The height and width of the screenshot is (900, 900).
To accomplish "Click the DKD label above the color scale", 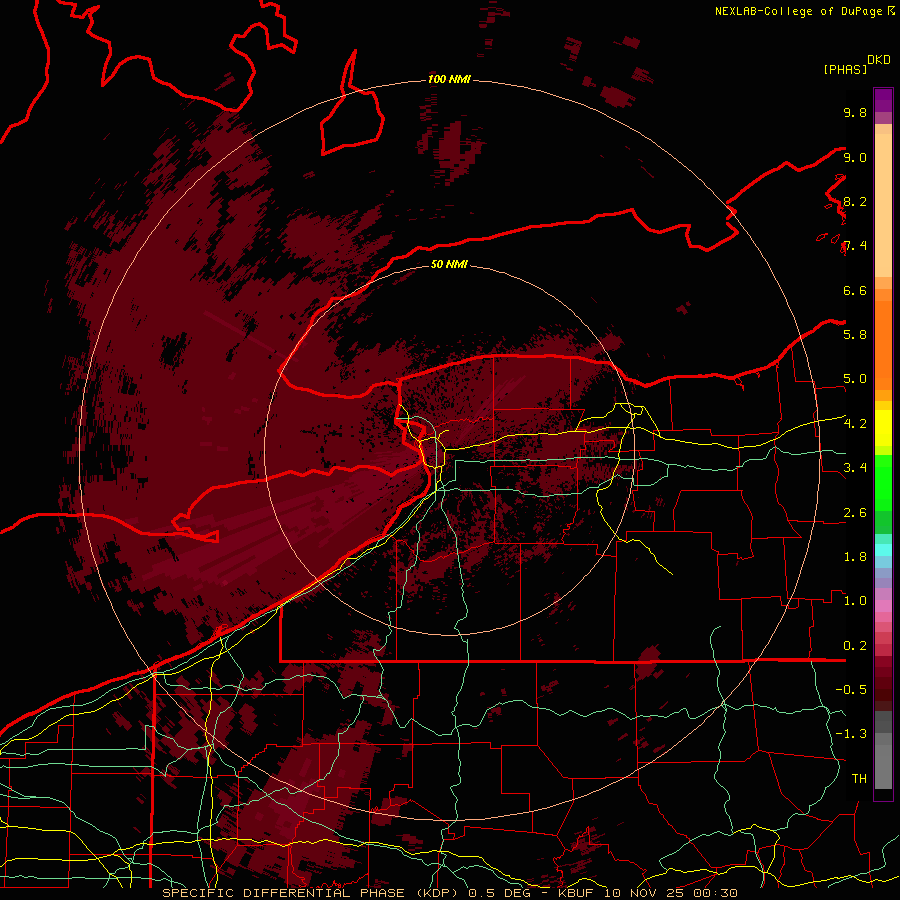I will point(879,60).
